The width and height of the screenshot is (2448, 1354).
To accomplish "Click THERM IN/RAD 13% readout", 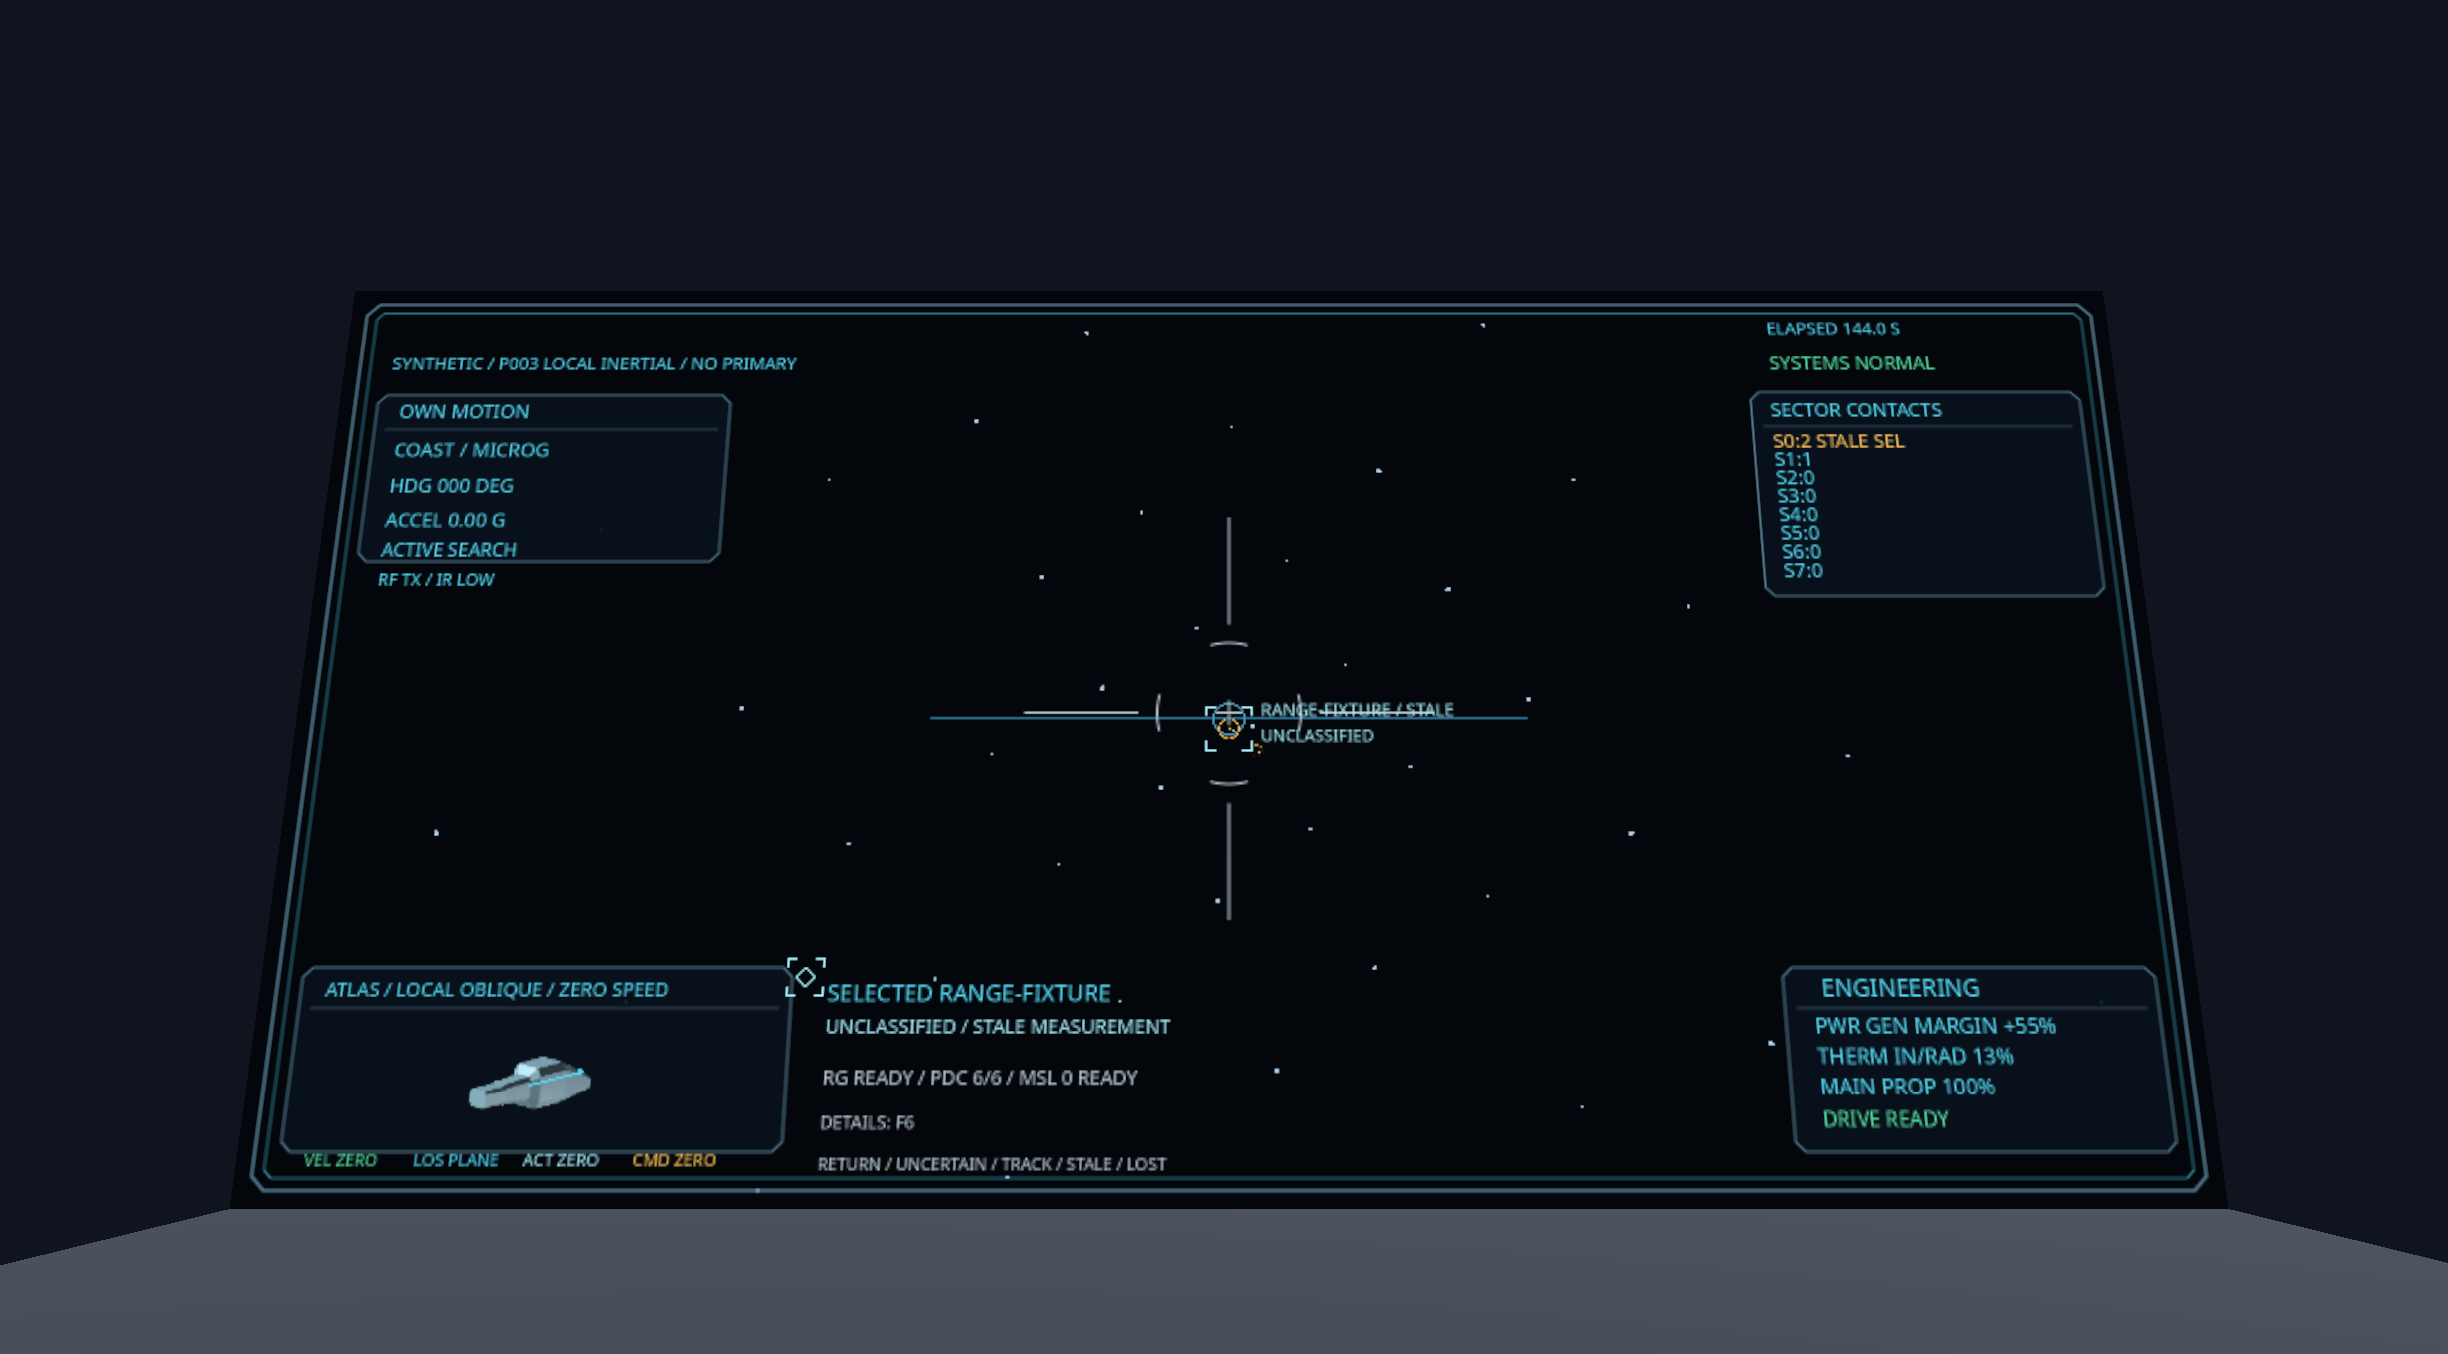I will [x=1914, y=1056].
